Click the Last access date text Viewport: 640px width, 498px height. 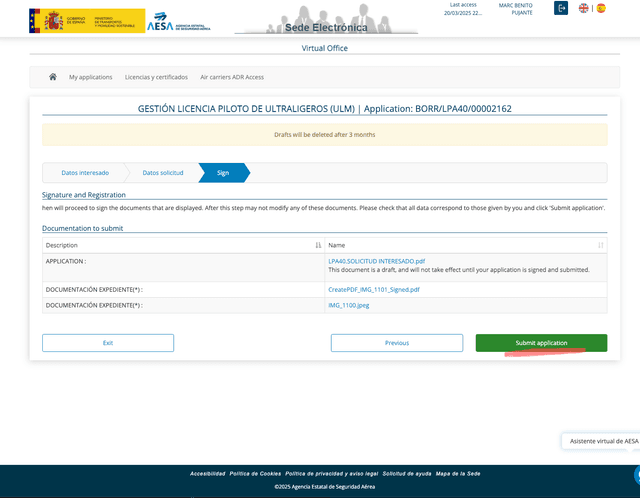(463, 9)
